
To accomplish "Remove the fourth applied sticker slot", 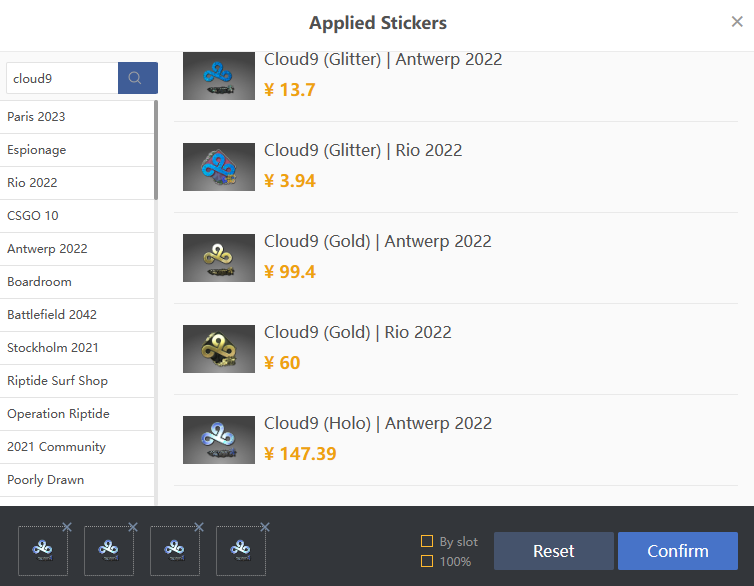I will click(x=265, y=527).
